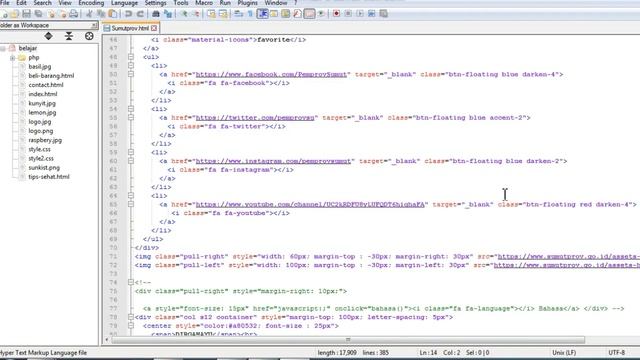Open Replace dialog from toolbar
640x360 pixels.
point(168,14)
